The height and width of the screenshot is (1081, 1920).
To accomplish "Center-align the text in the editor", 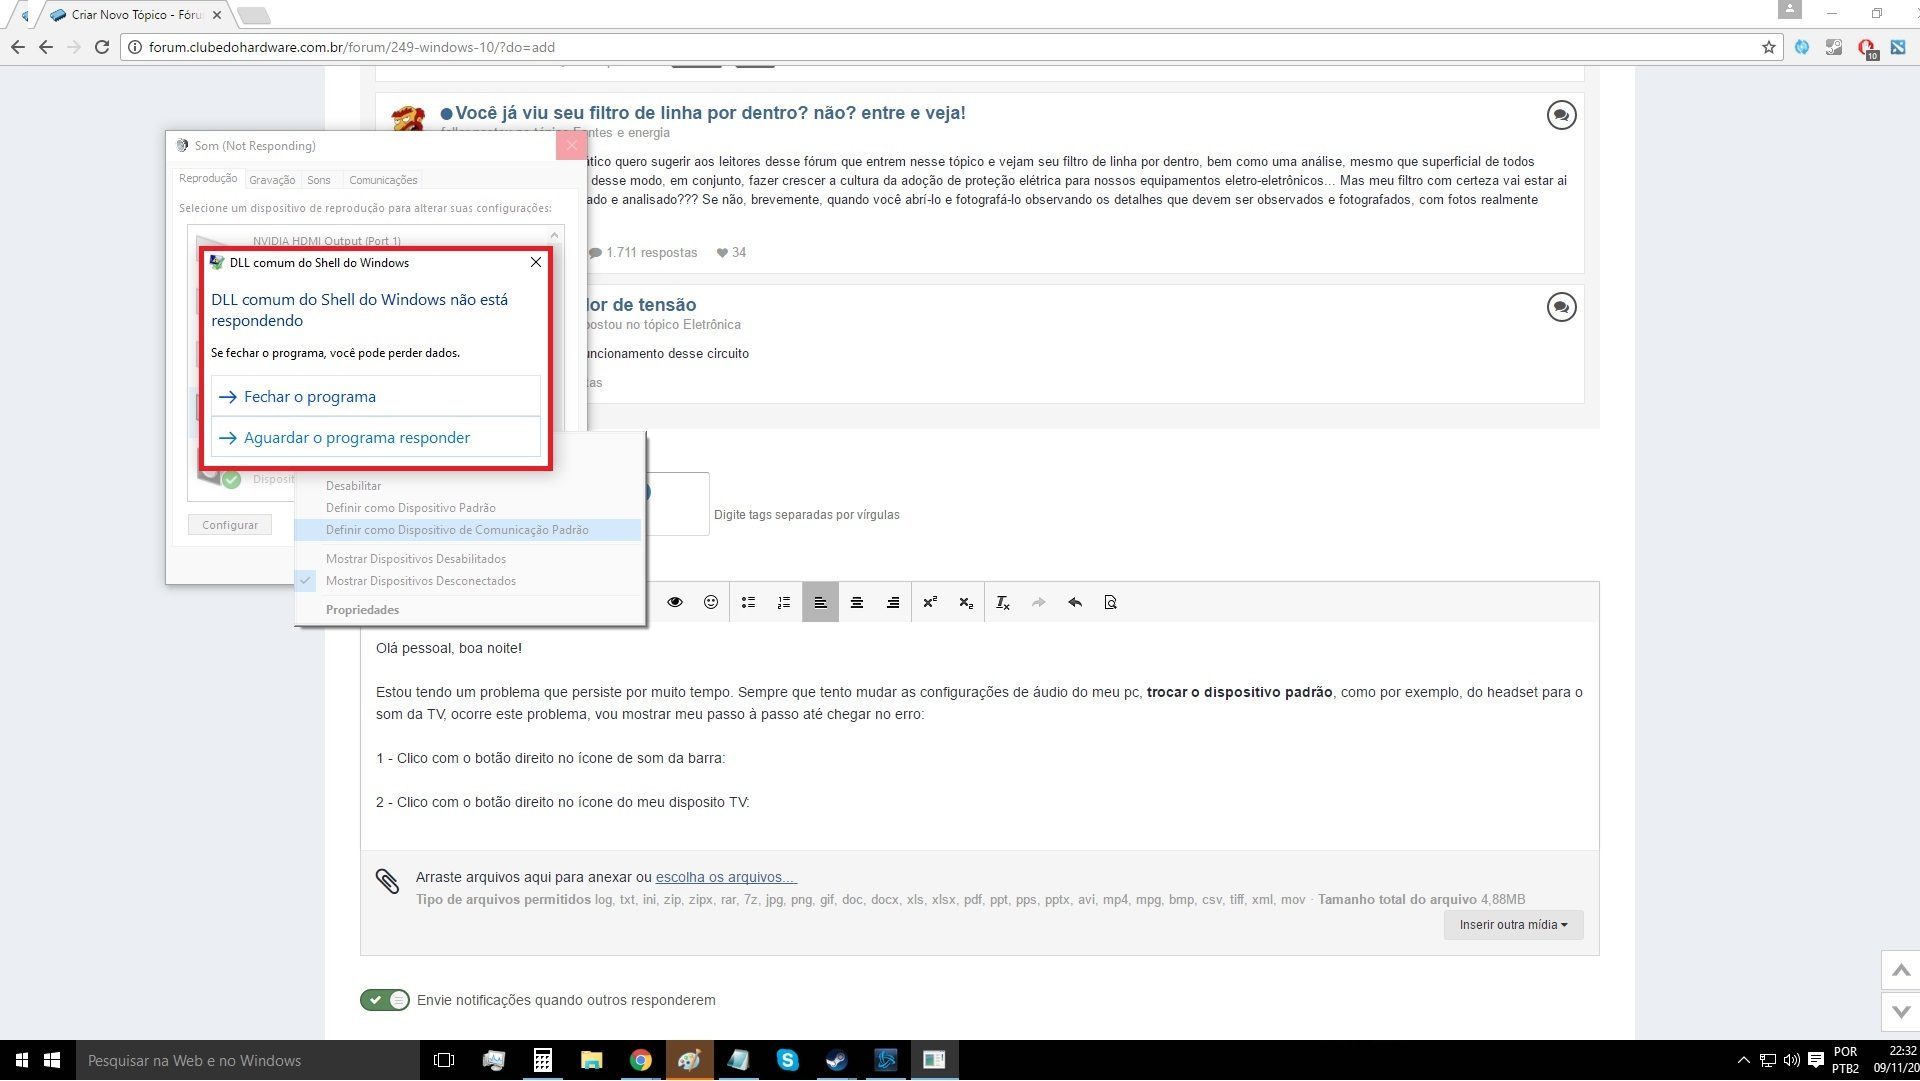I will click(857, 602).
